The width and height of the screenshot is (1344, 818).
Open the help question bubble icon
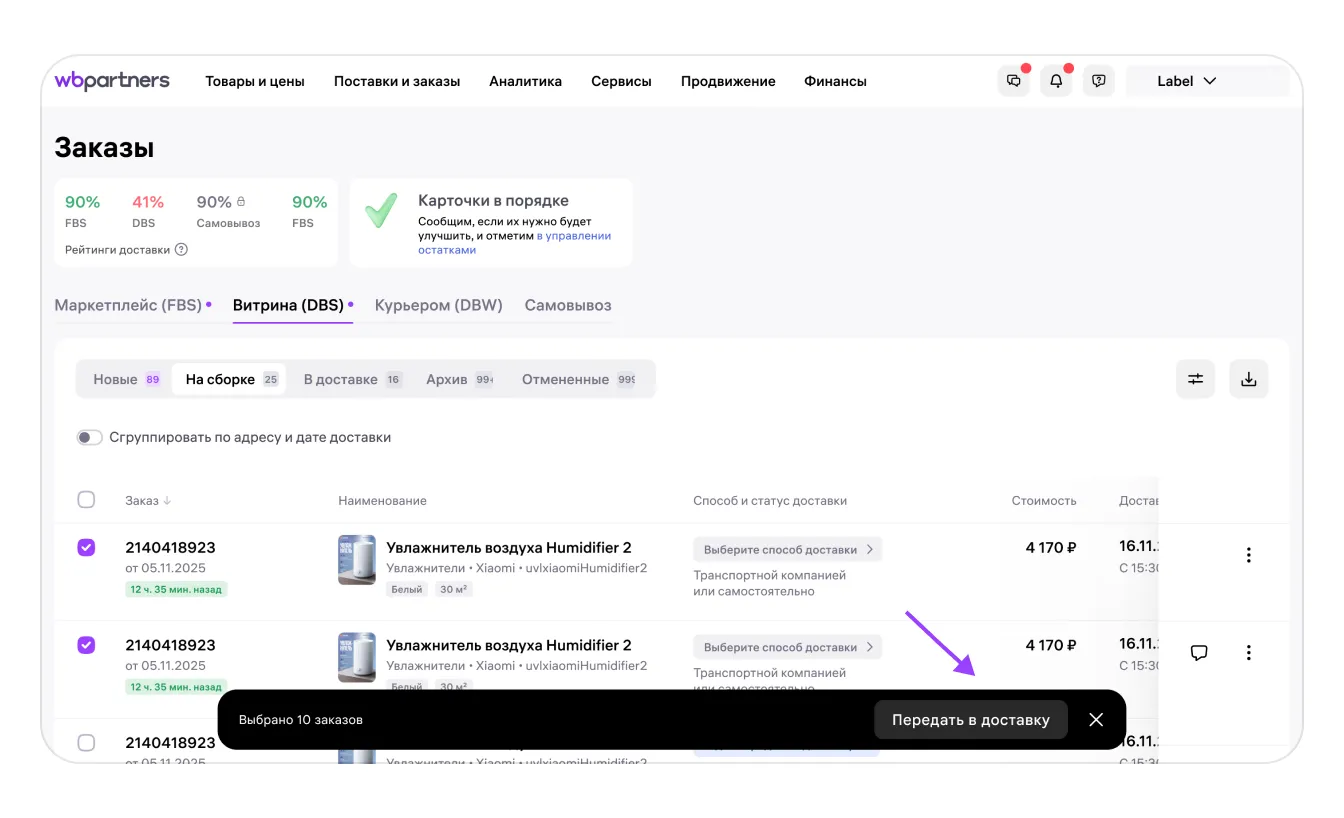(x=1099, y=81)
